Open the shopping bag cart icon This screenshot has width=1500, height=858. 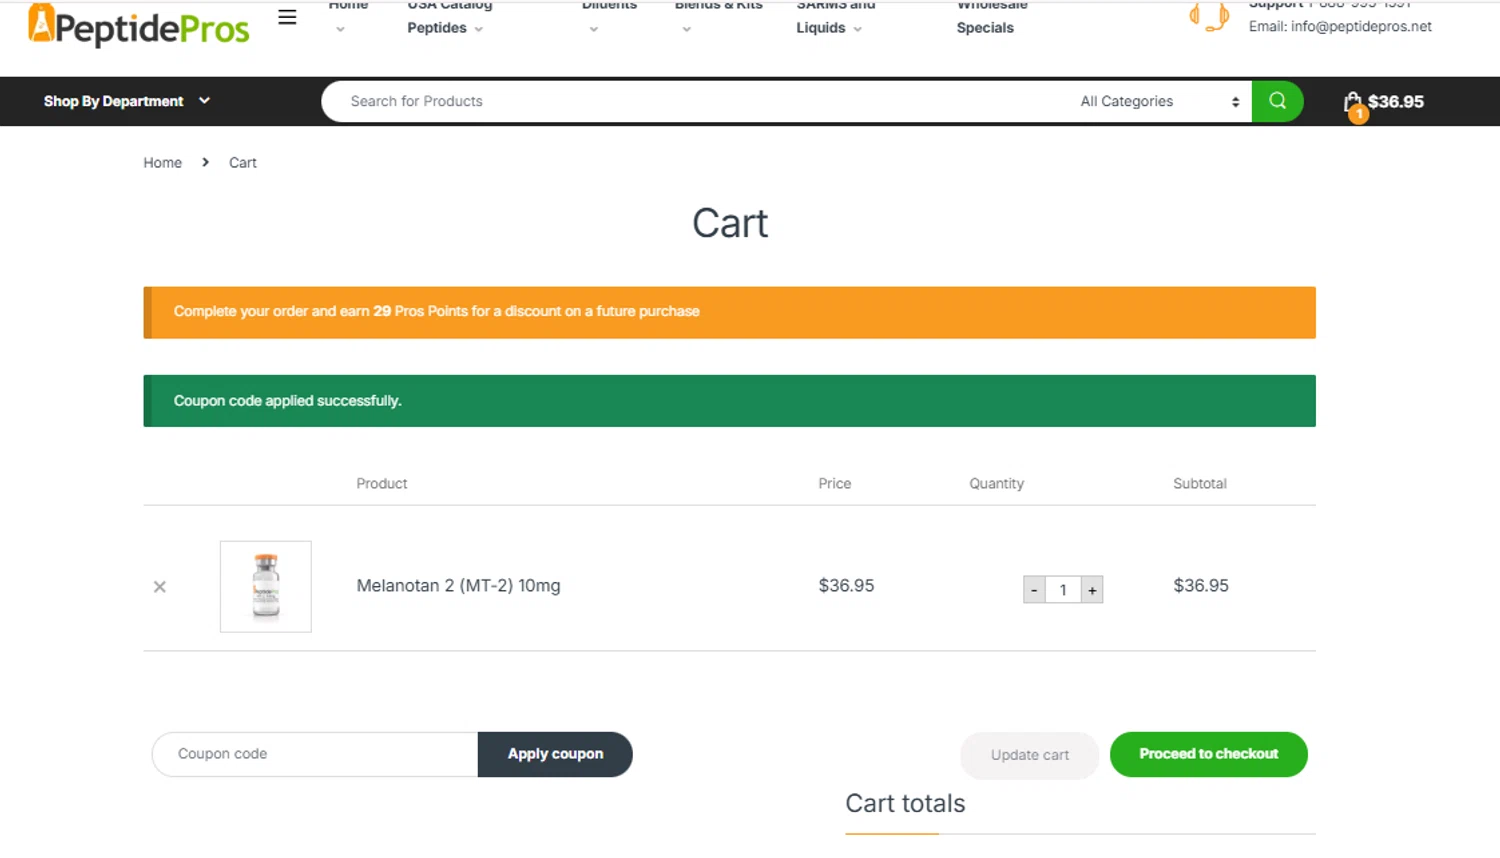(1354, 104)
